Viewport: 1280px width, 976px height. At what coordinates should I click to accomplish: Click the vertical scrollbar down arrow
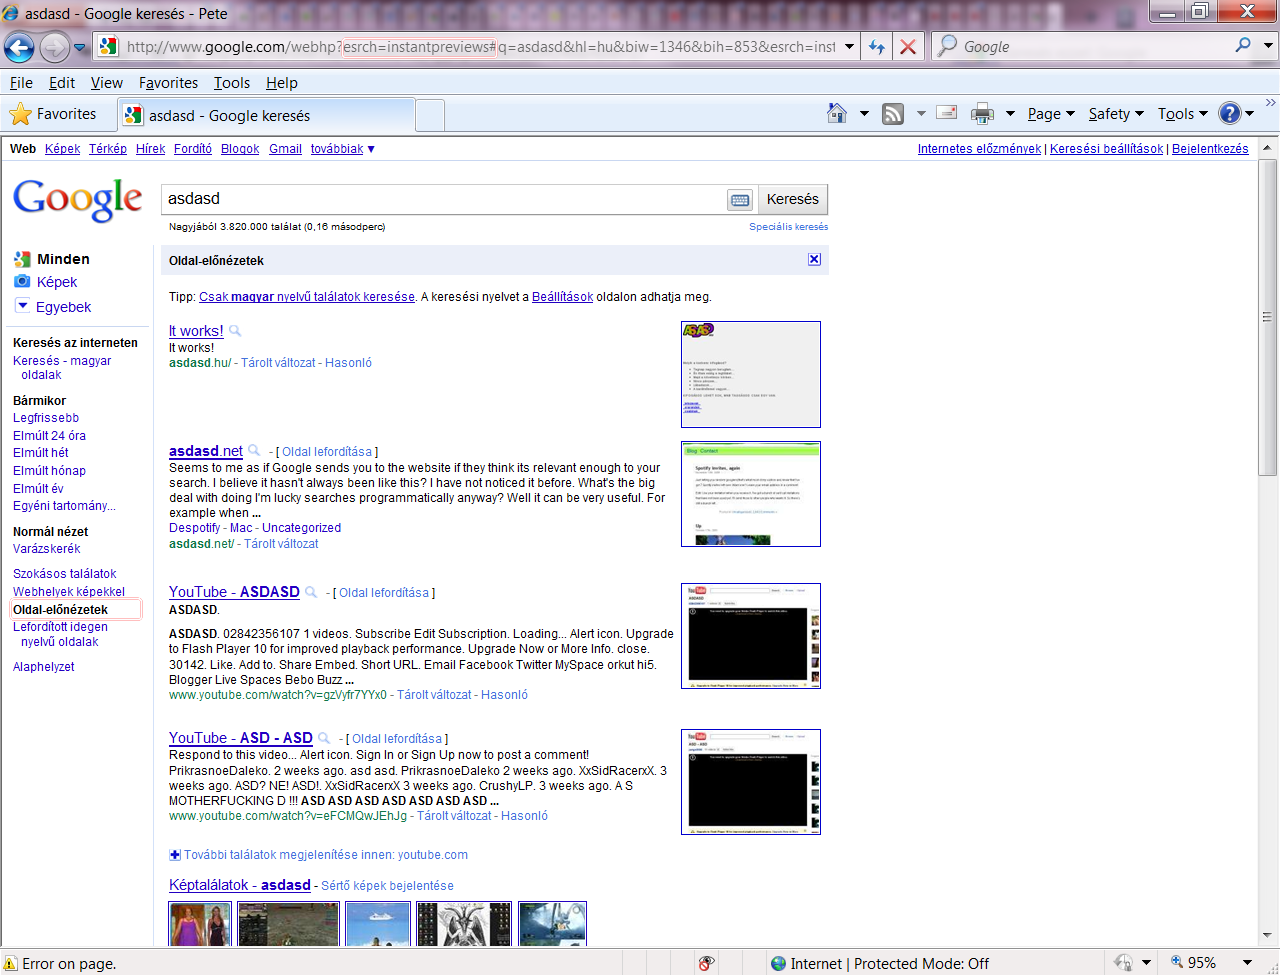point(1267,935)
